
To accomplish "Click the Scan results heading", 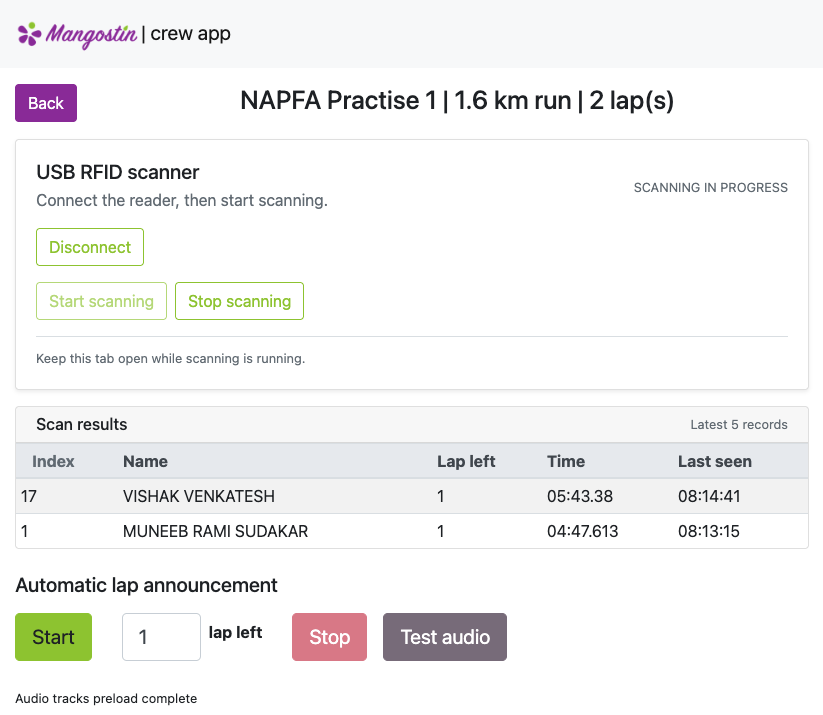I will (x=82, y=424).
